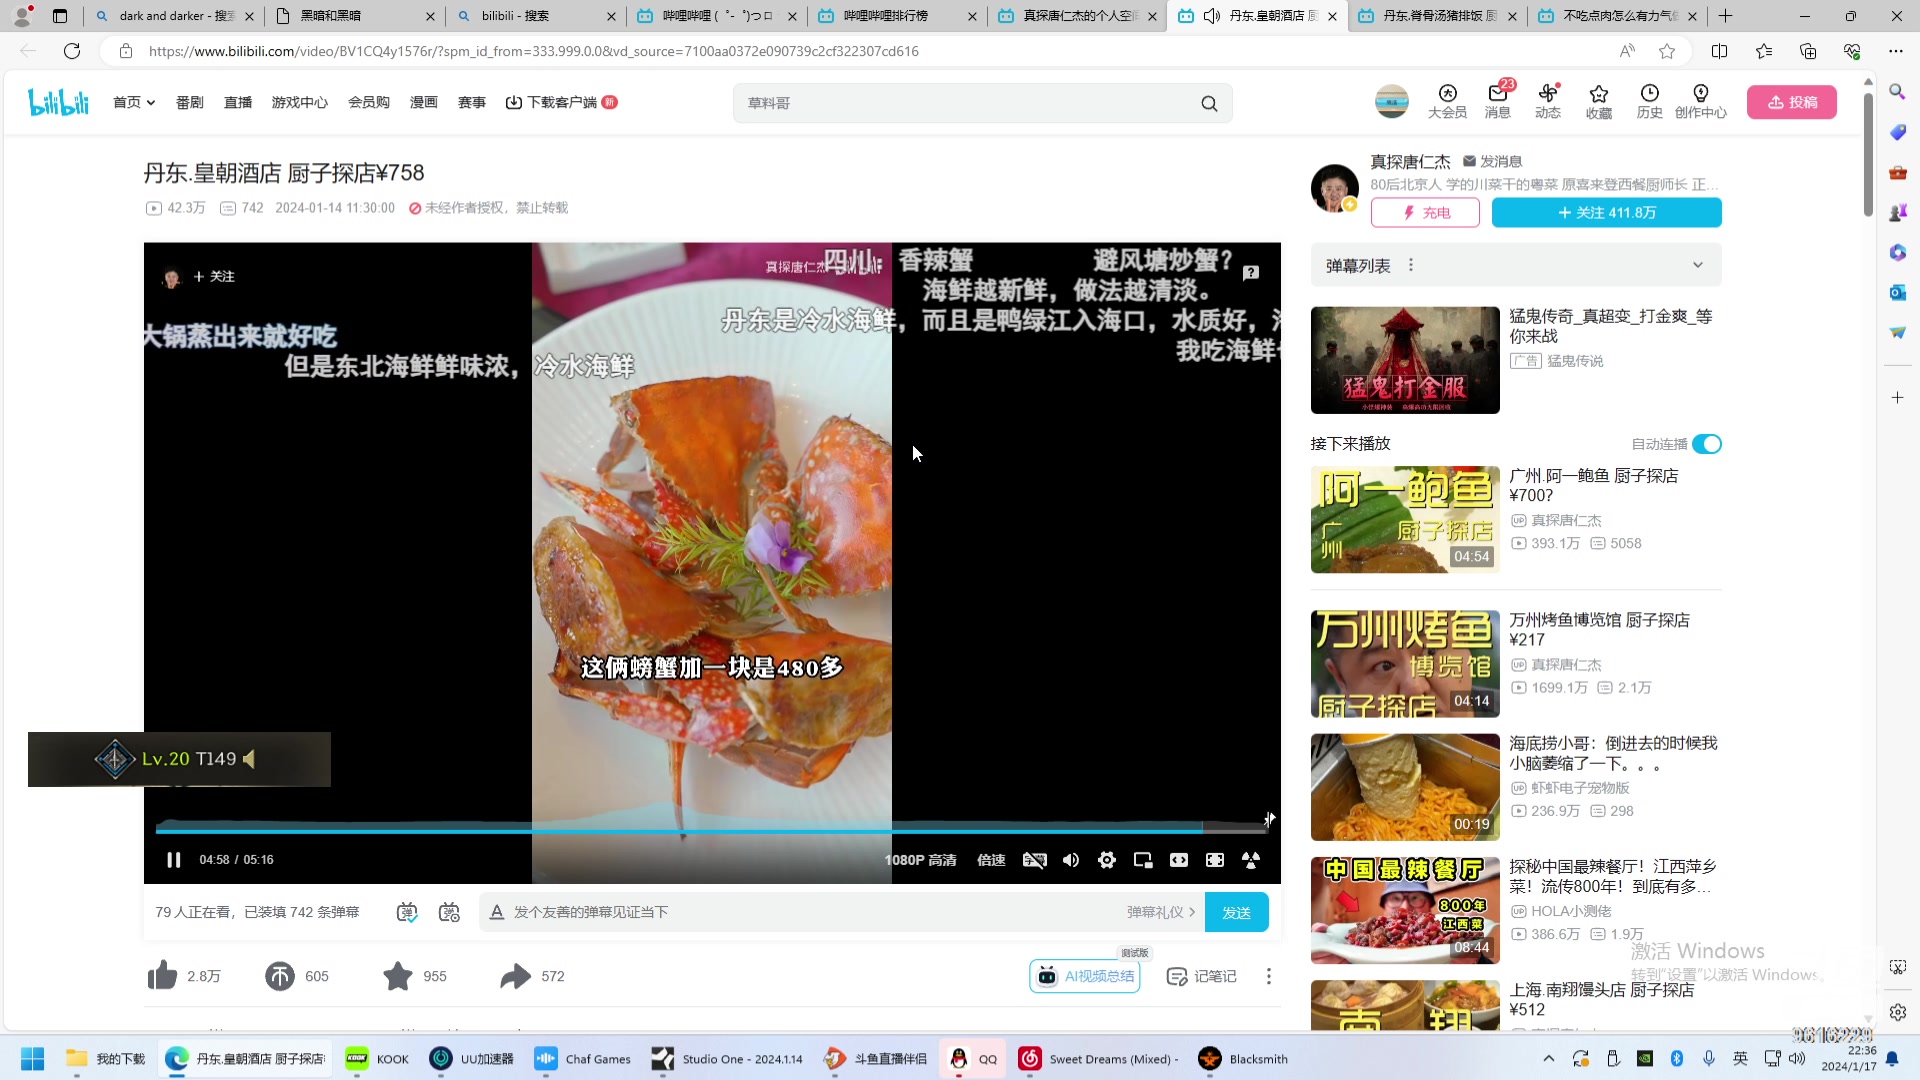Select 1080P 高清 quality menu

coord(920,860)
